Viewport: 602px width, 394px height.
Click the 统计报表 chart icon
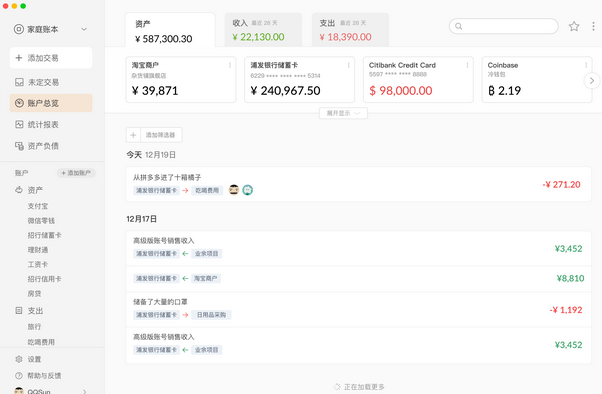pos(19,124)
